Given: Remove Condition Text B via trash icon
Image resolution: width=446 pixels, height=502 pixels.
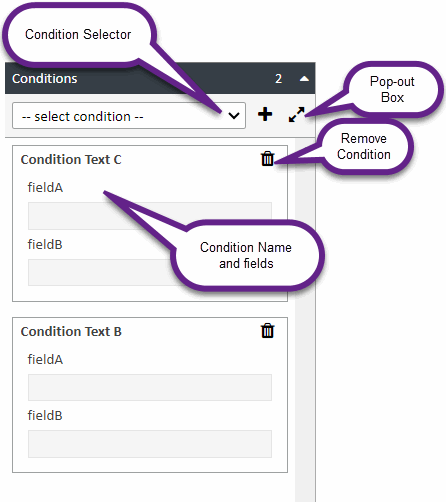Looking at the screenshot, I should (267, 331).
